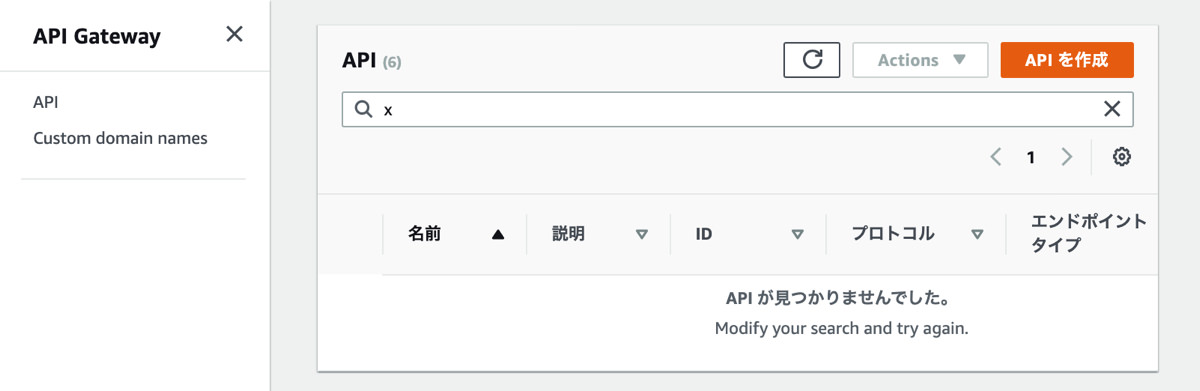Refresh the API list
Viewport: 1200px width, 391px height.
click(x=812, y=60)
